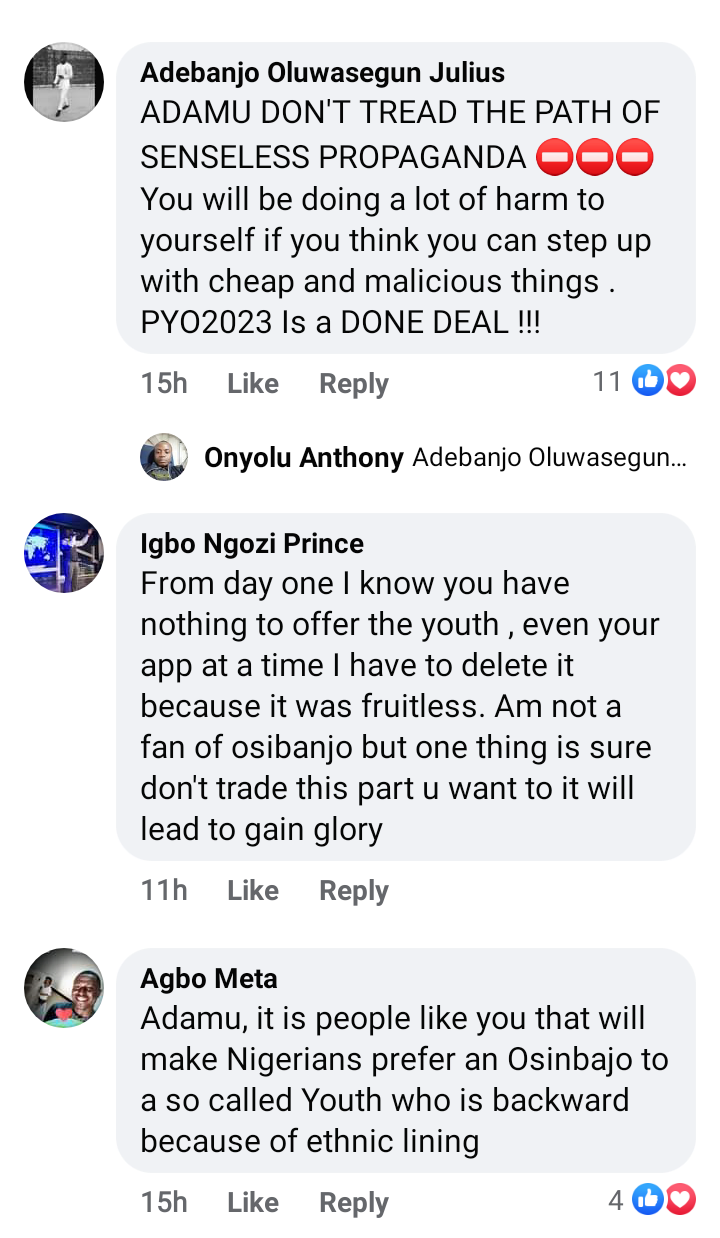This screenshot has height=1238, width=720.
Task: Open Igbo Ngozi Prince's profile picture
Action: pyautogui.click(x=64, y=553)
